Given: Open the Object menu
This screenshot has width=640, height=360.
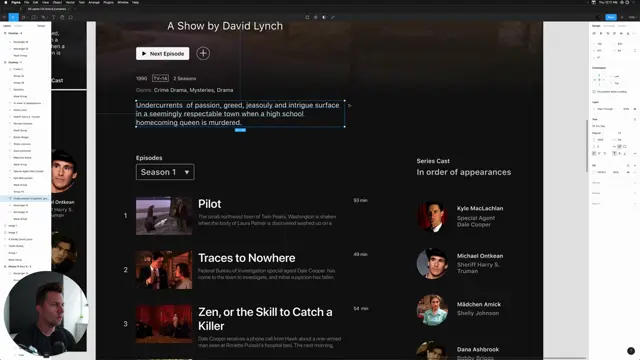Looking at the screenshot, I should pyautogui.click(x=57, y=2).
